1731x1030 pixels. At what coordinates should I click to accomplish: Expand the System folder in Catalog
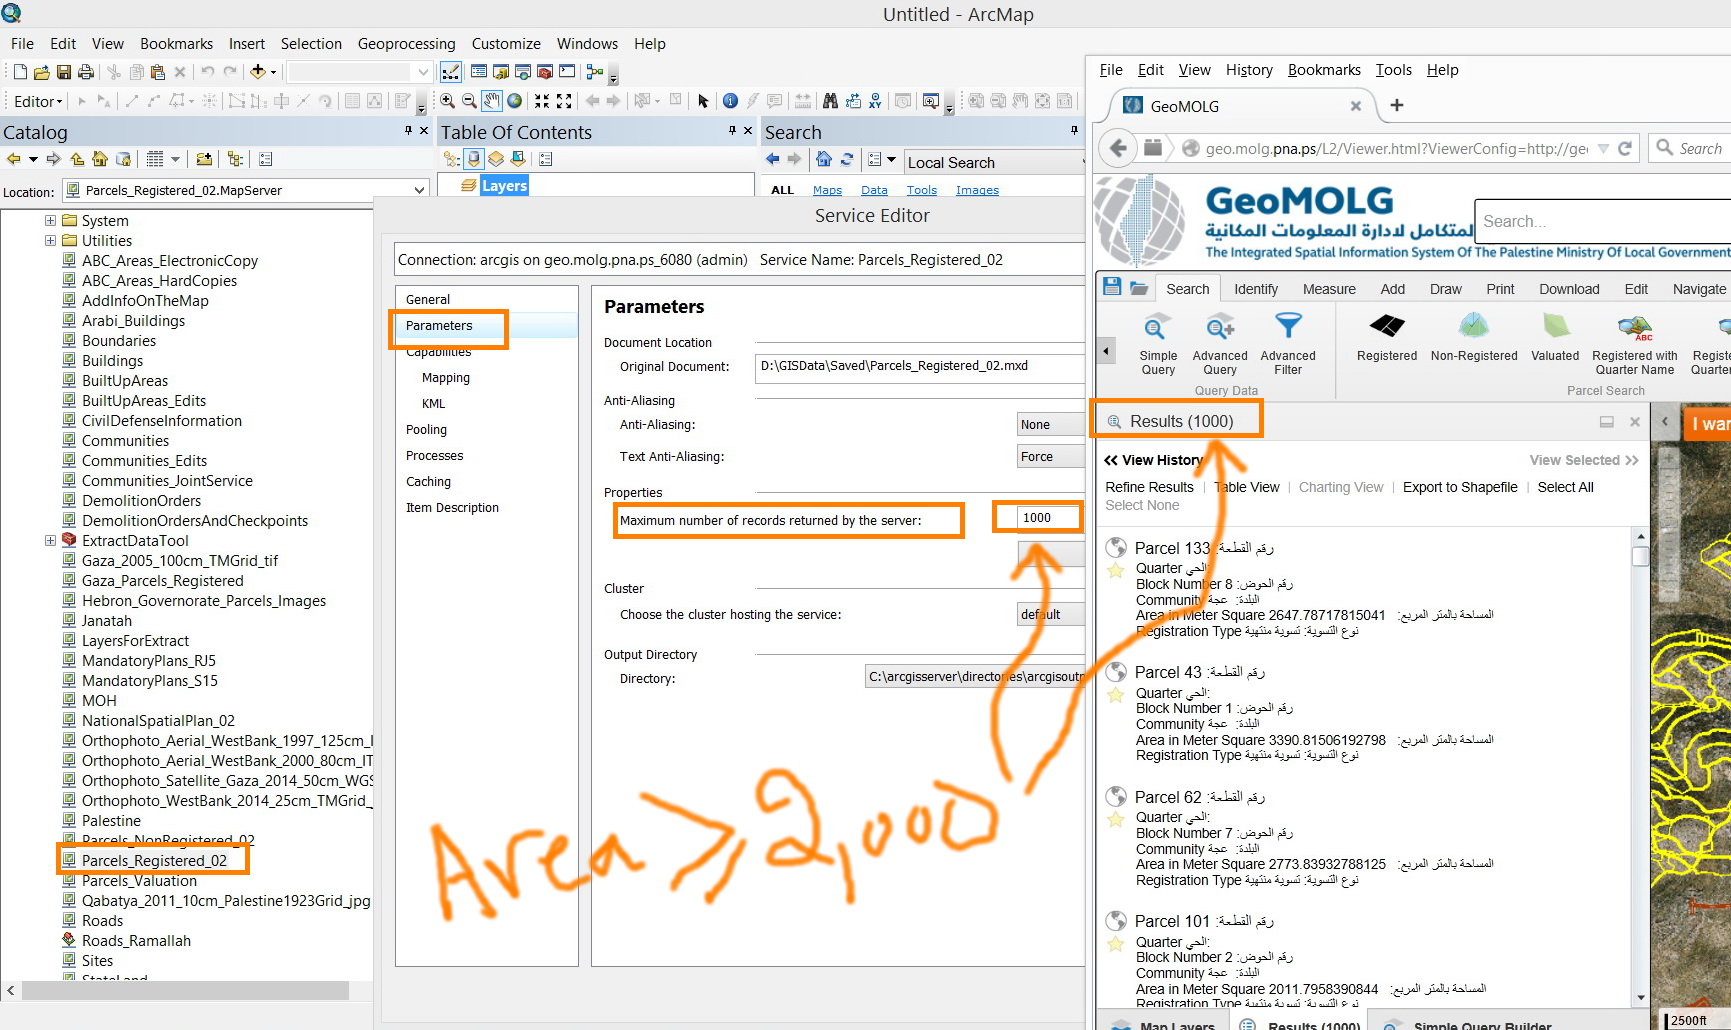(x=50, y=221)
